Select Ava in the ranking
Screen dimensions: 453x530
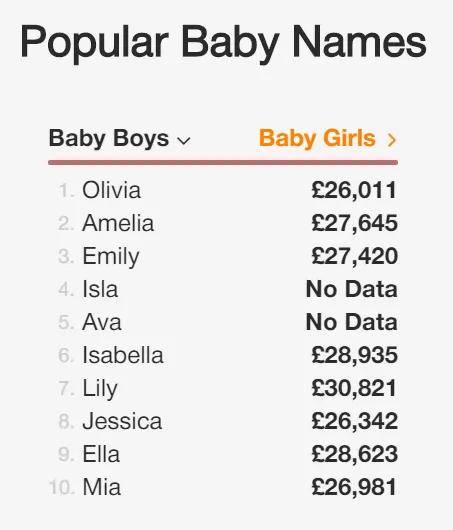(102, 322)
